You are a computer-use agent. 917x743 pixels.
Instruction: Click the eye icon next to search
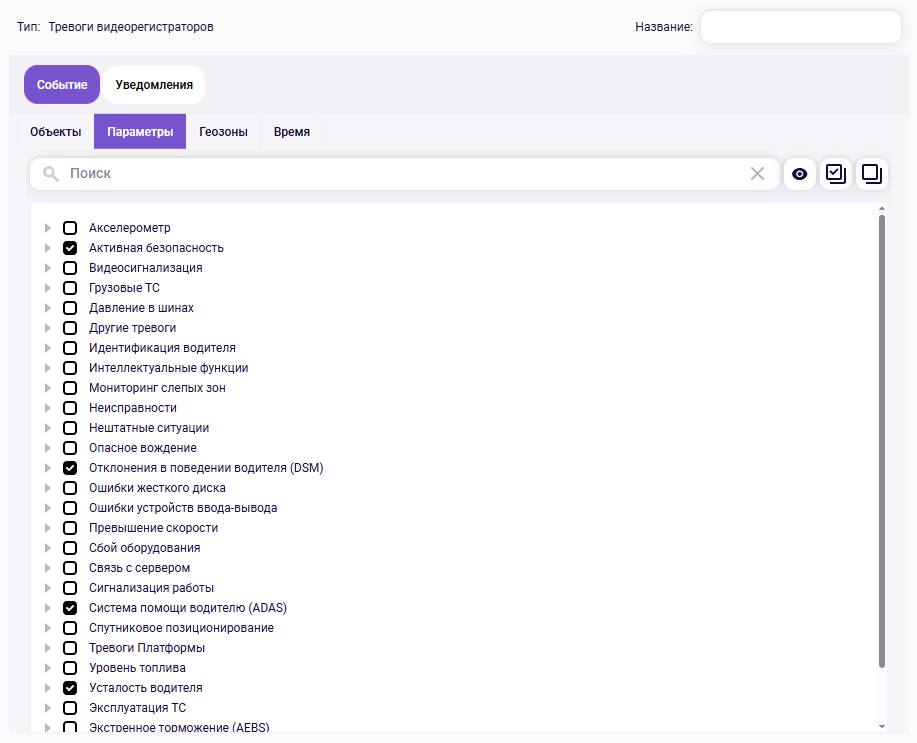tap(799, 174)
